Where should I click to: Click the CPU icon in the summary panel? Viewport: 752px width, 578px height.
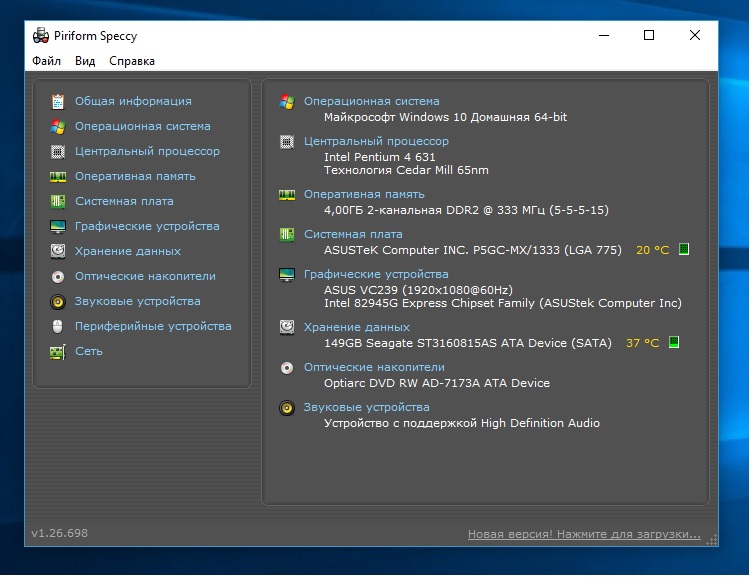[x=287, y=142]
